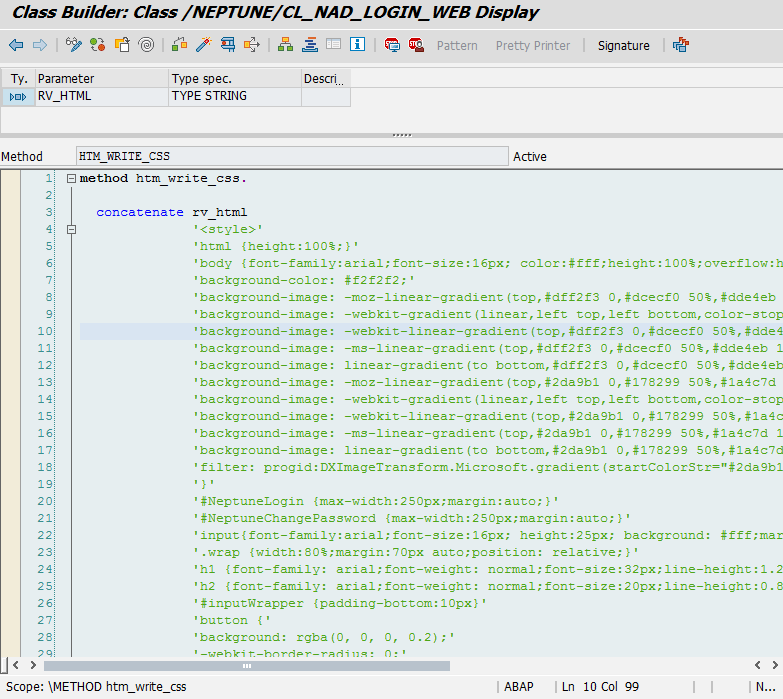Open the object hierarchy display icon
The width and height of the screenshot is (783, 699).
coord(285,45)
